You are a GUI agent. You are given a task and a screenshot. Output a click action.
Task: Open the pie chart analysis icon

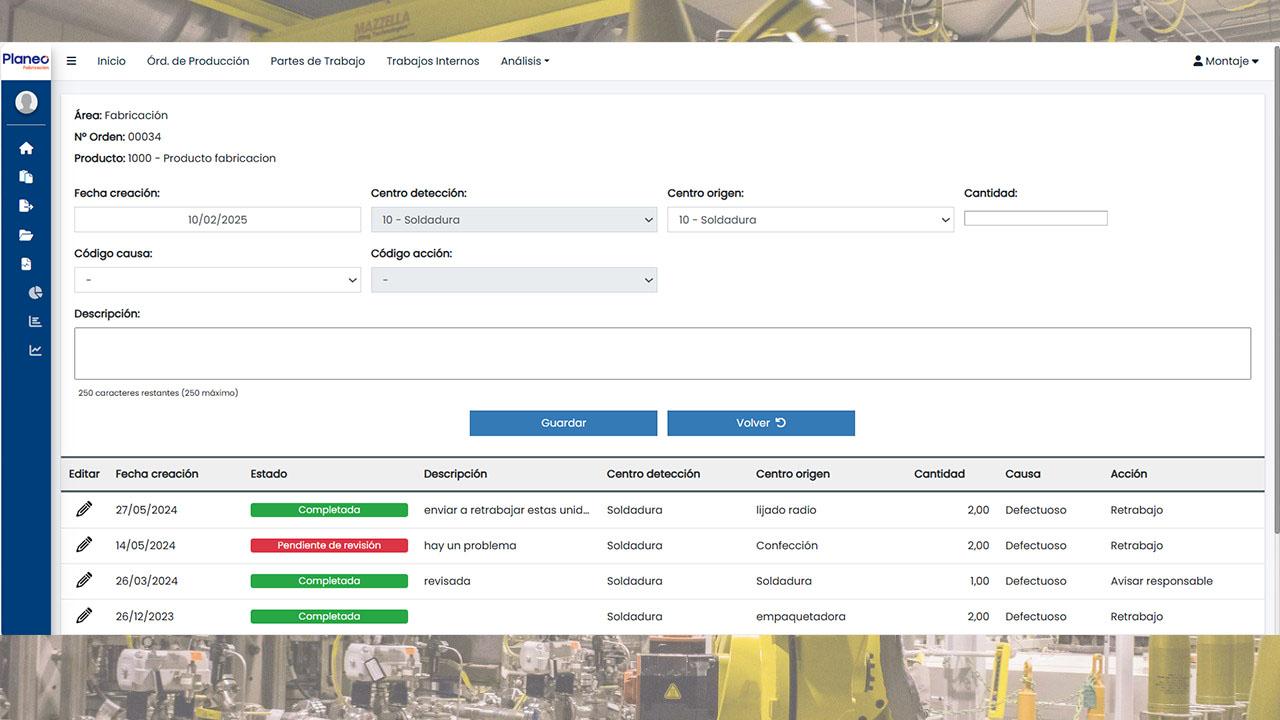(x=26, y=292)
